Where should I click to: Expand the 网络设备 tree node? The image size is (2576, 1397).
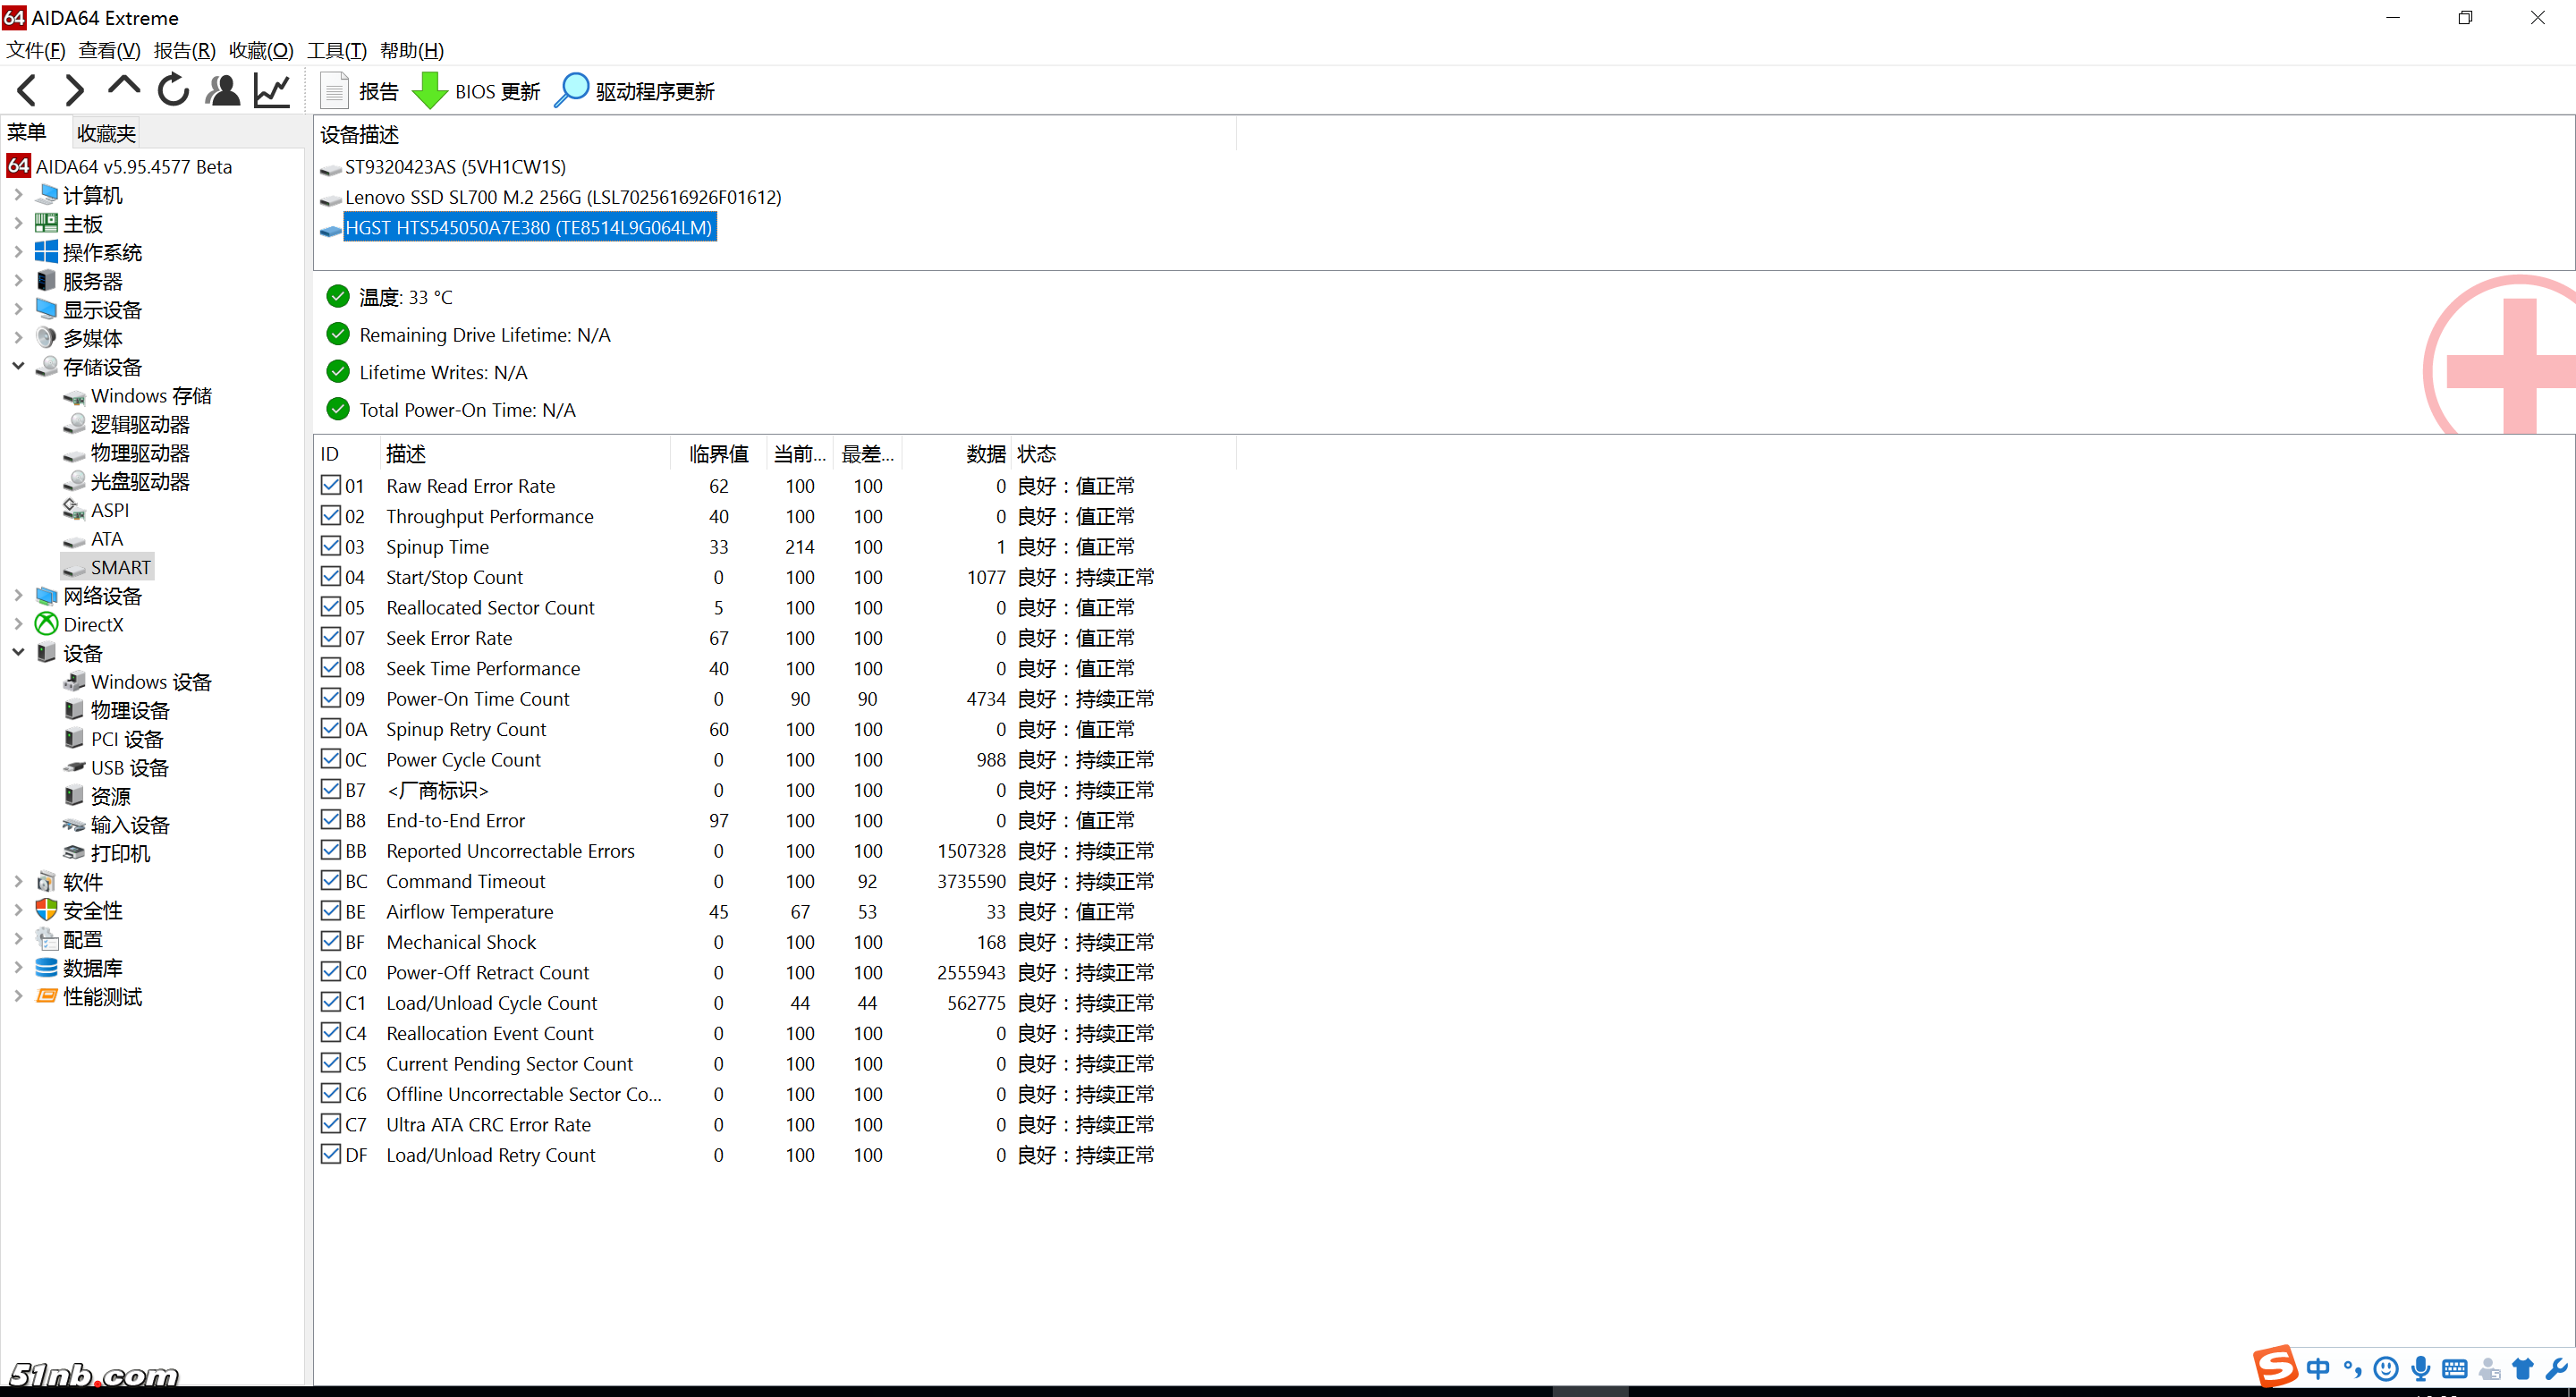tap(18, 596)
